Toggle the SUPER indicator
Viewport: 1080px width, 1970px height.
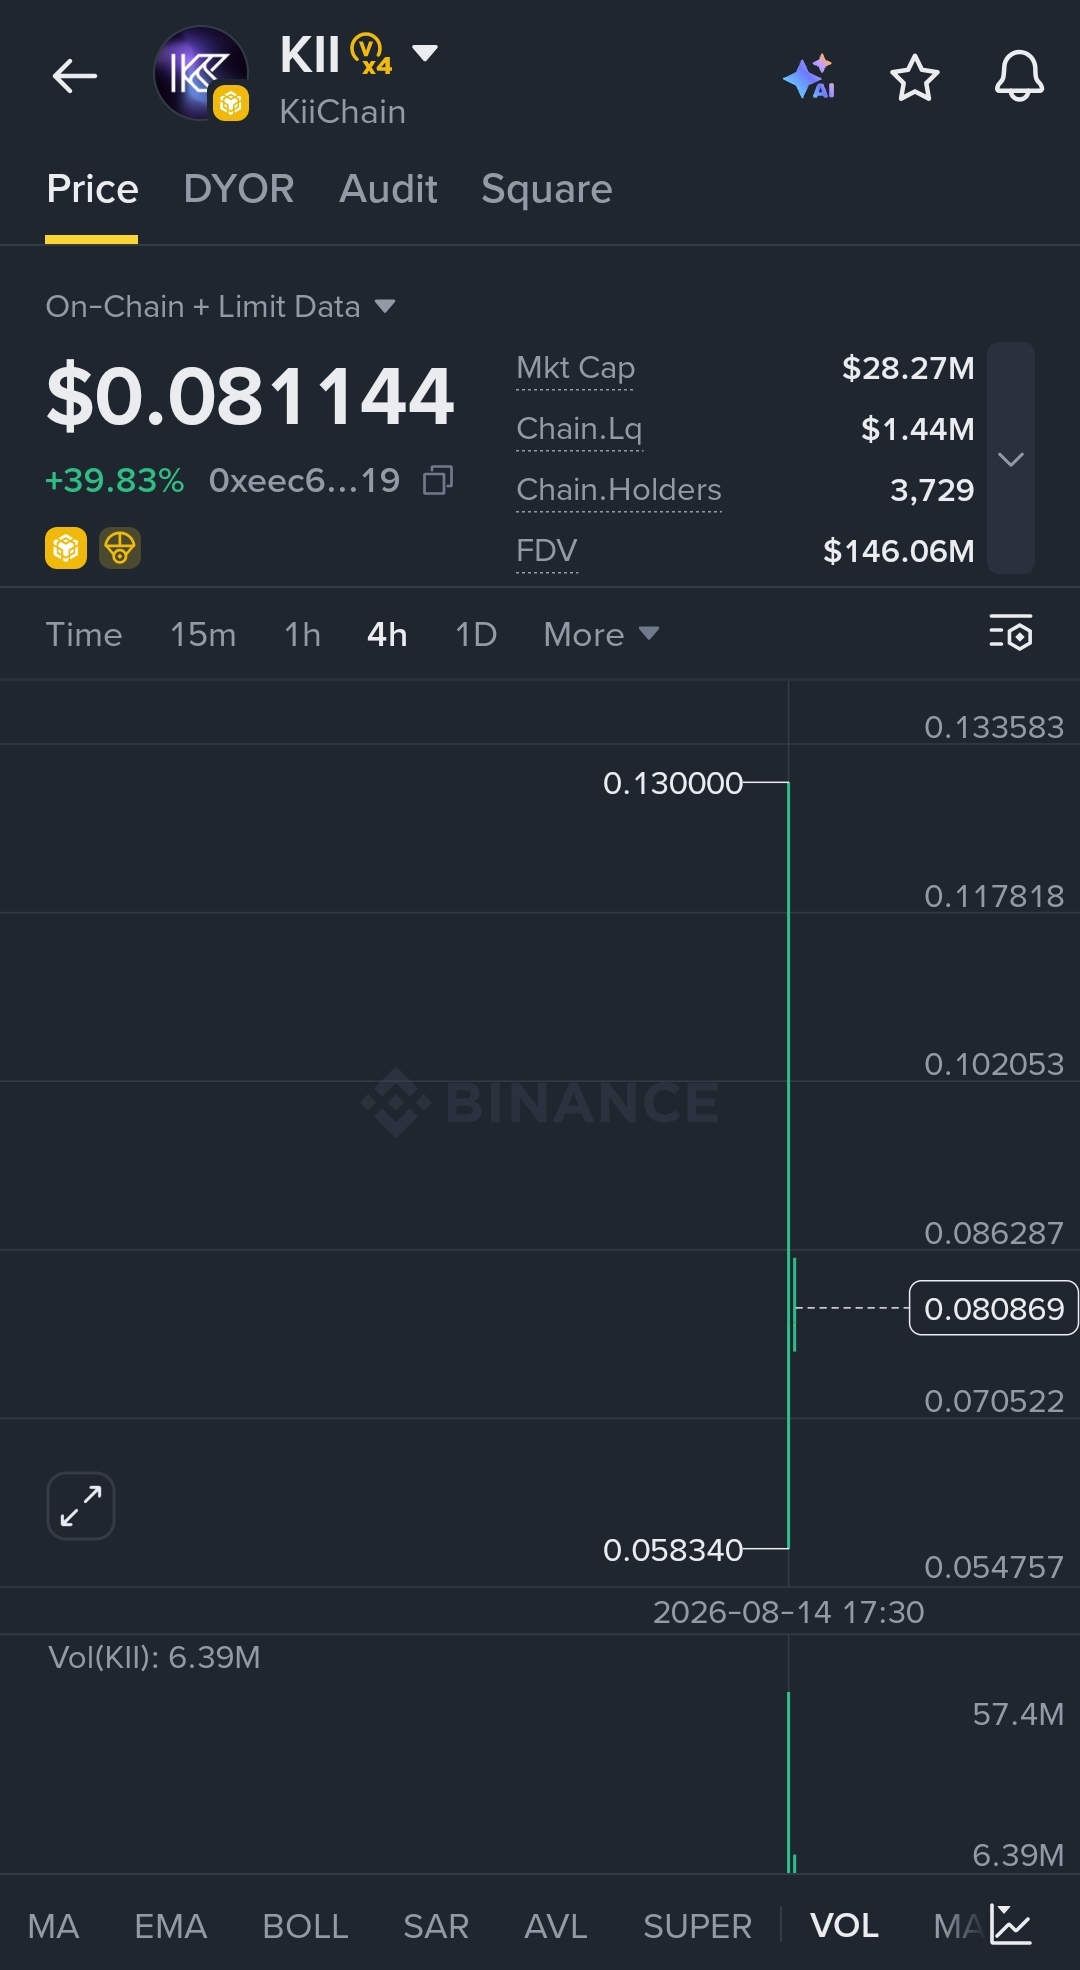(x=697, y=1926)
